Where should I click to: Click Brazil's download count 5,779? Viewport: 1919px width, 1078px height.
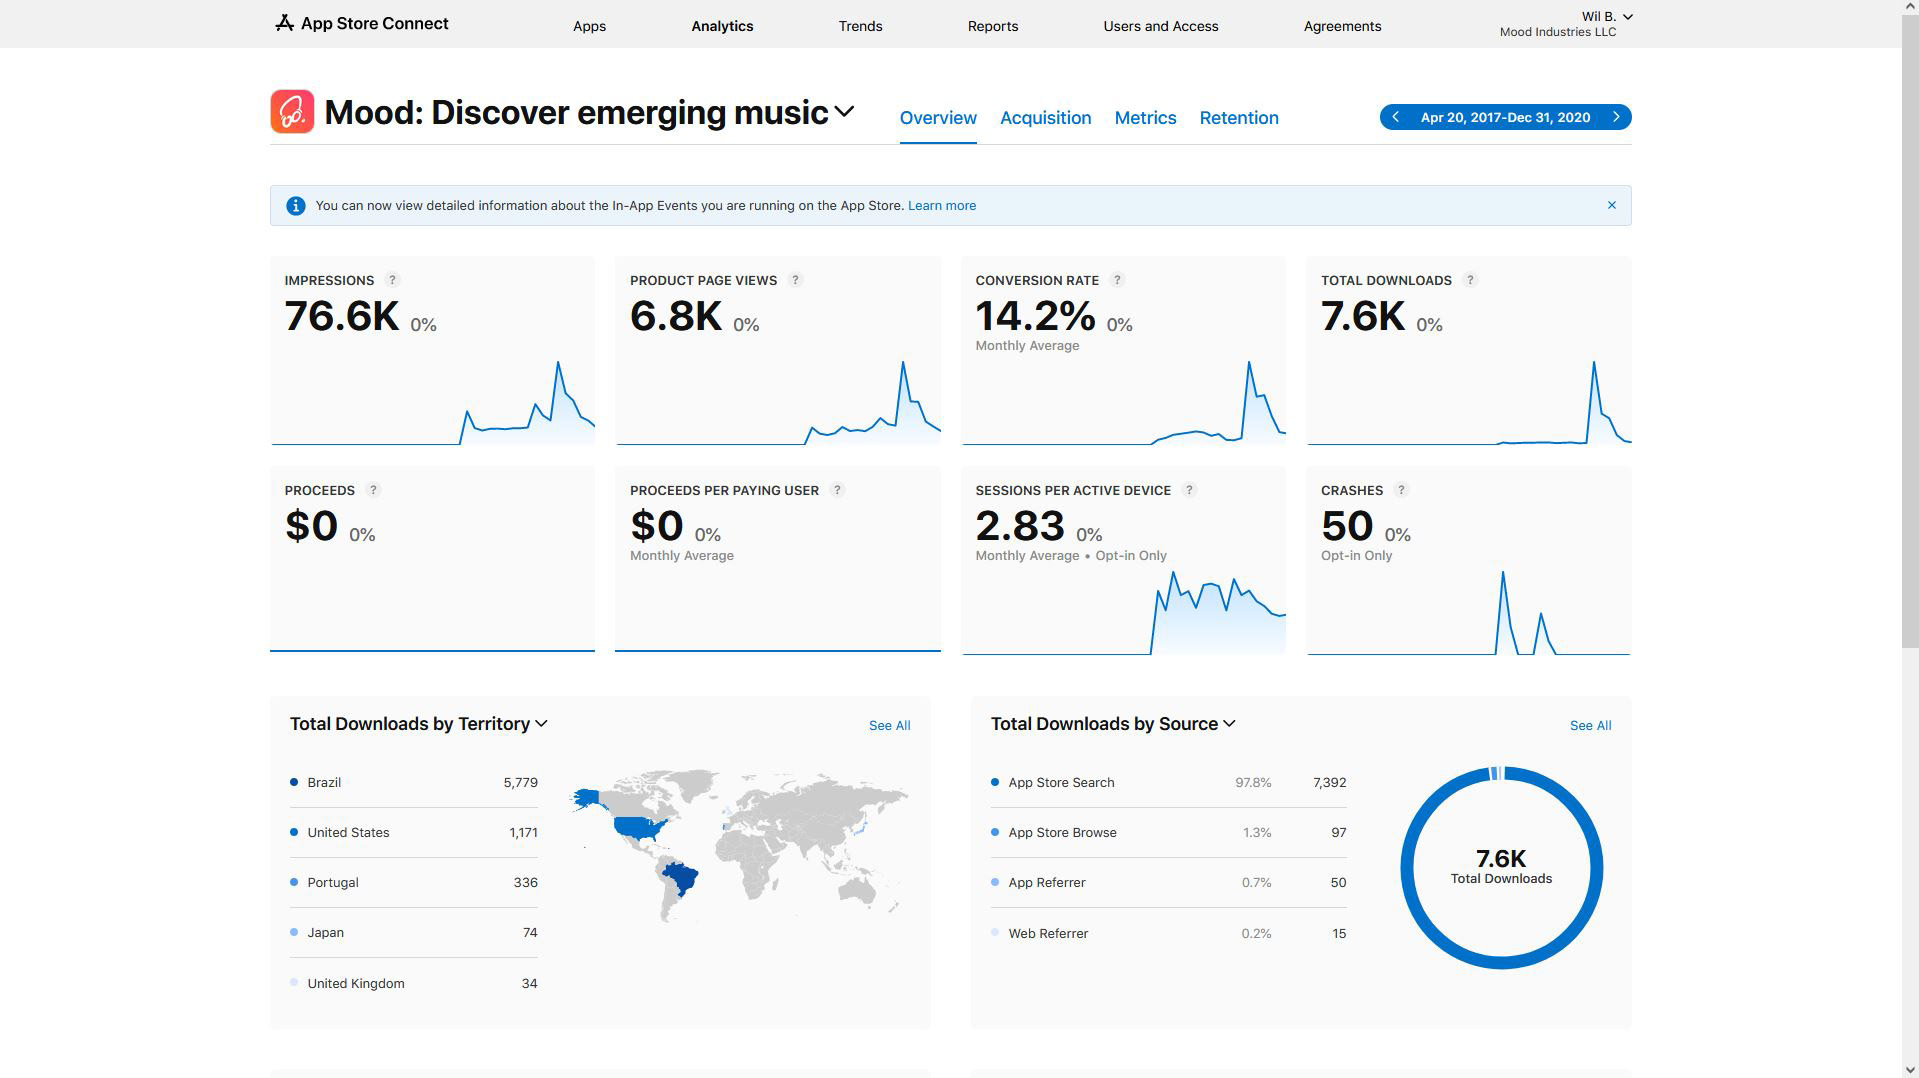520,783
